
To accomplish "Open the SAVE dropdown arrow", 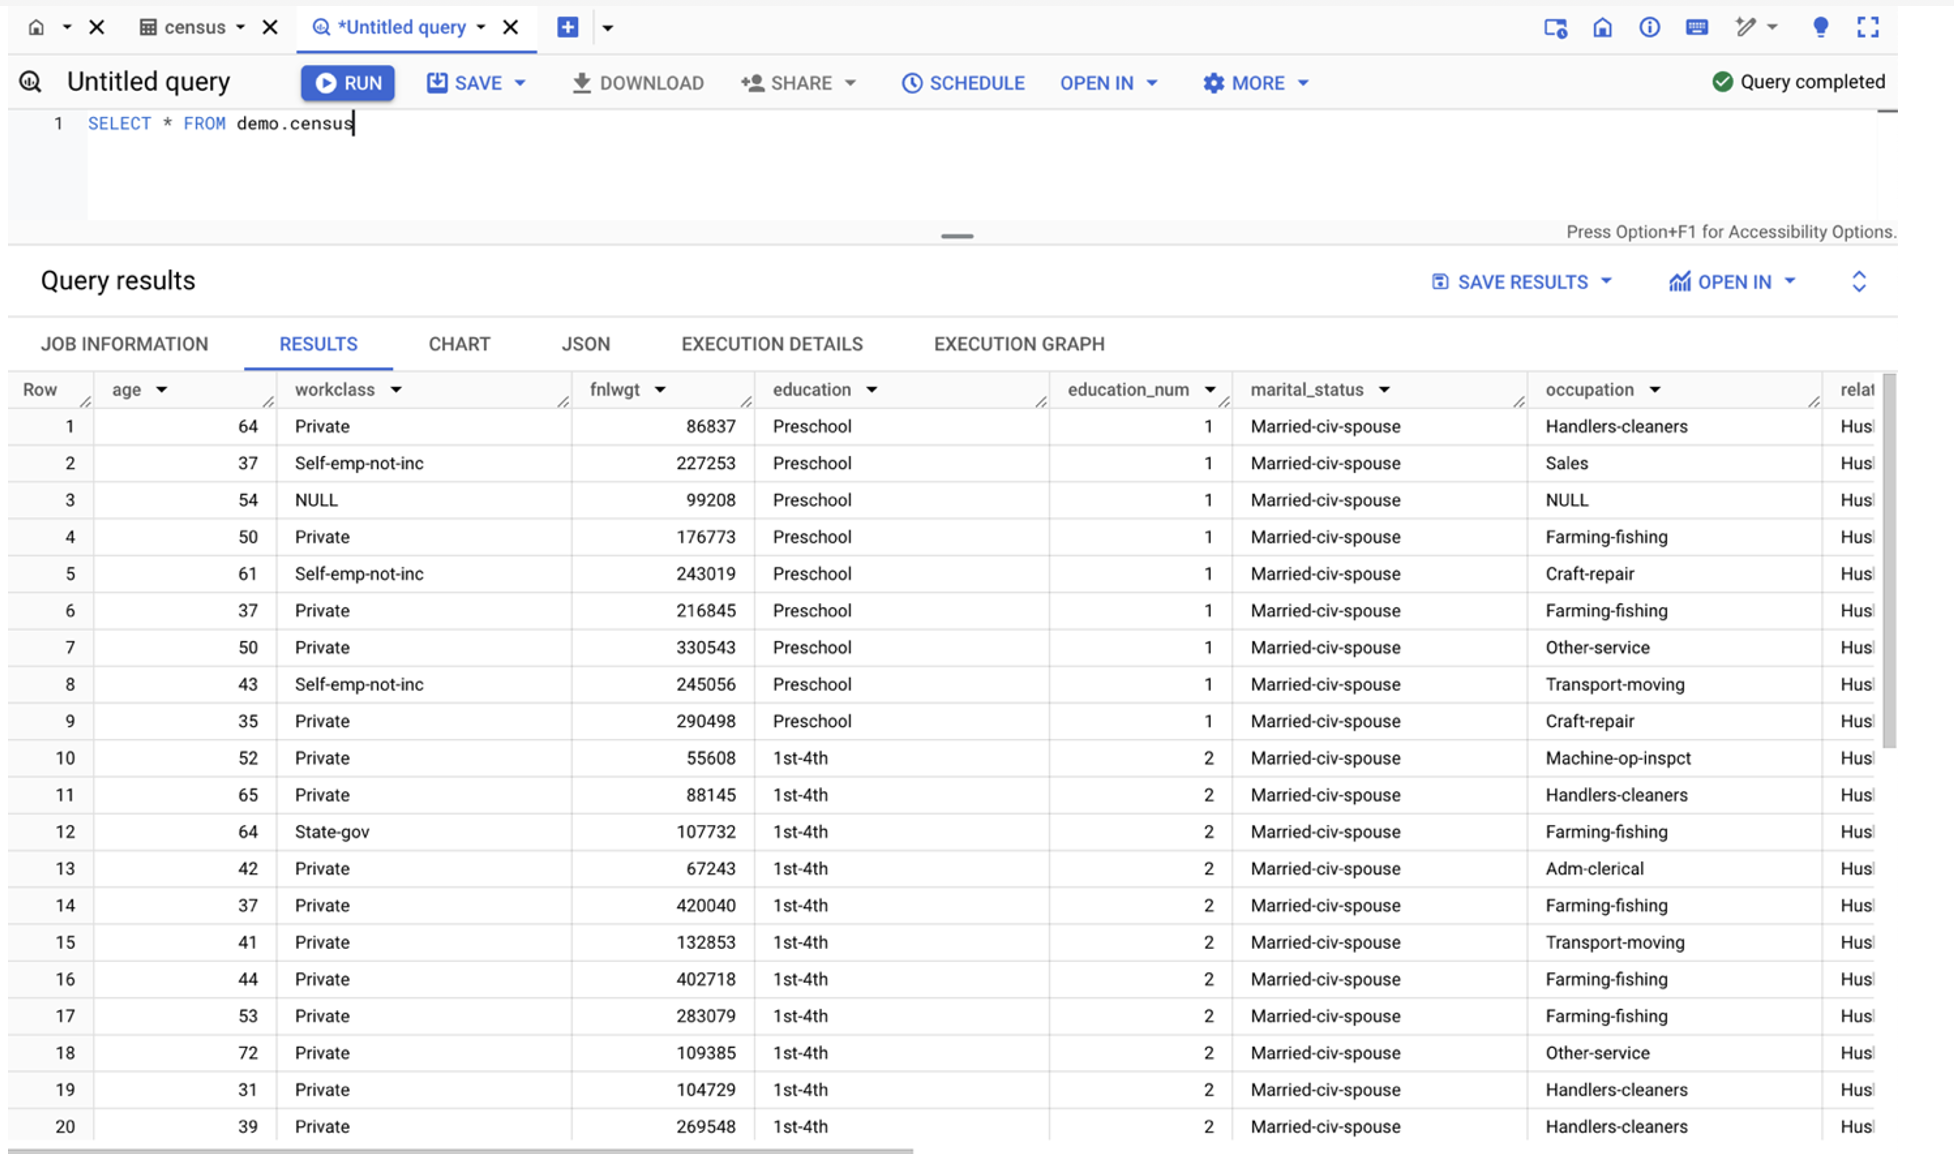I will [x=521, y=83].
